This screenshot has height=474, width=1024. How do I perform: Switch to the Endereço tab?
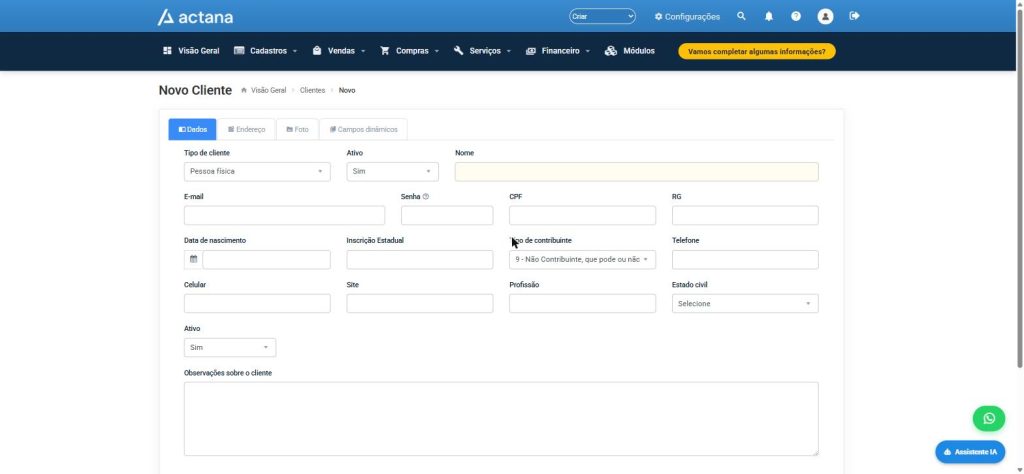pos(247,129)
